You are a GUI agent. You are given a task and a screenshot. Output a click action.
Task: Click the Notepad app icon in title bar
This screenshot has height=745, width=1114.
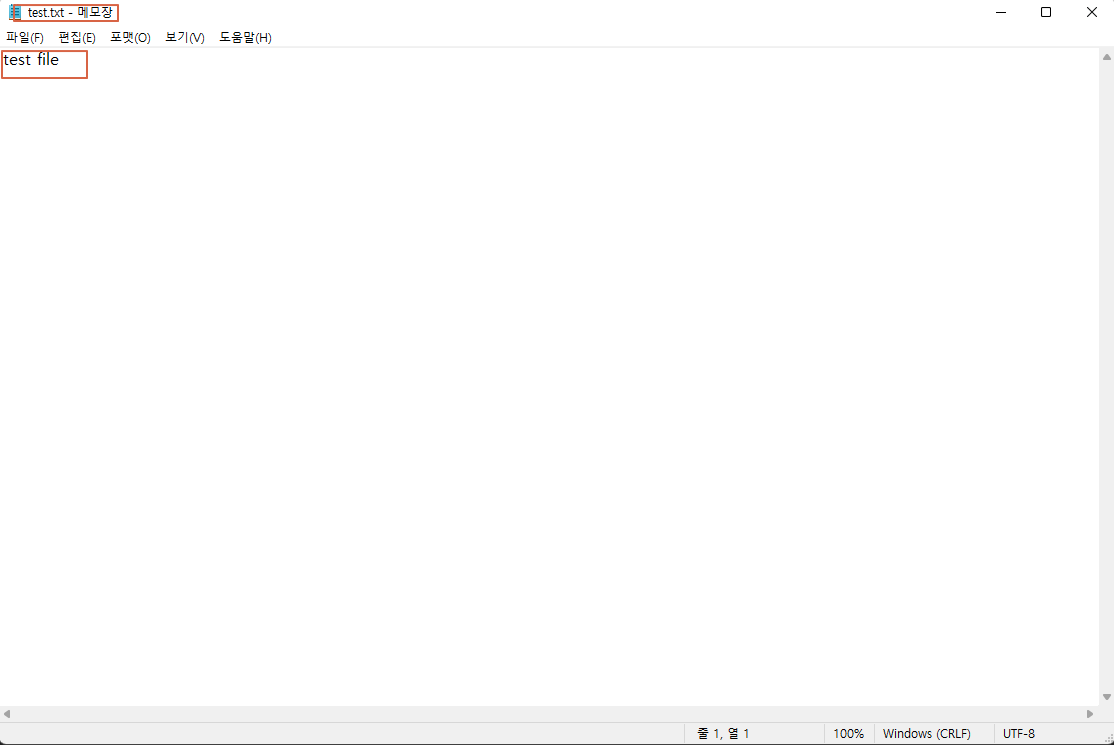click(14, 13)
